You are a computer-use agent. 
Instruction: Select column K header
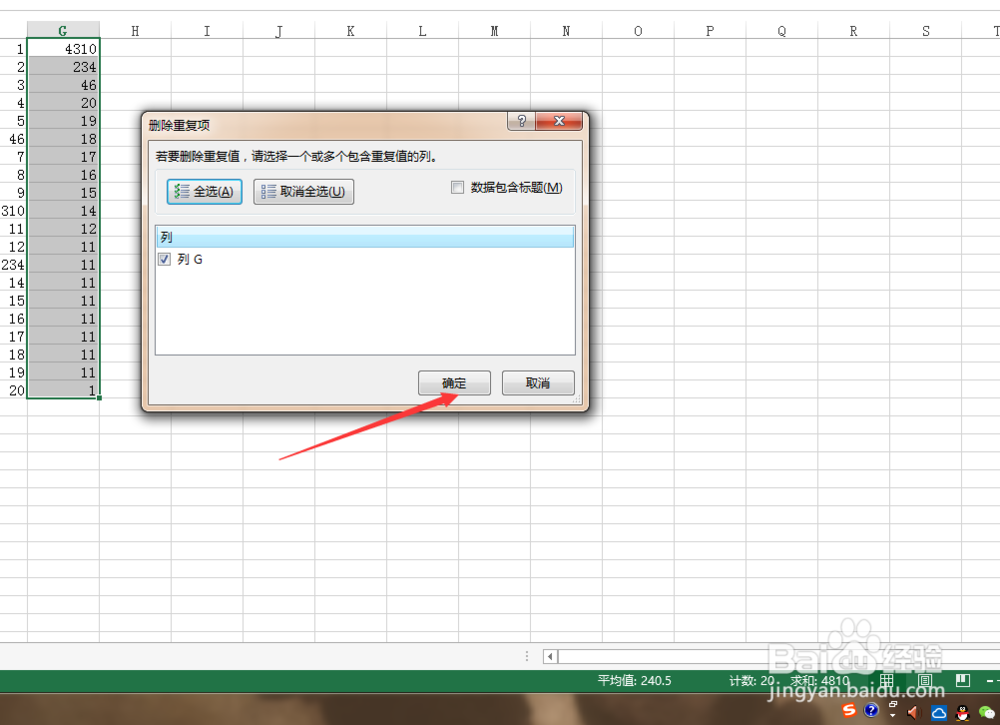pyautogui.click(x=351, y=31)
